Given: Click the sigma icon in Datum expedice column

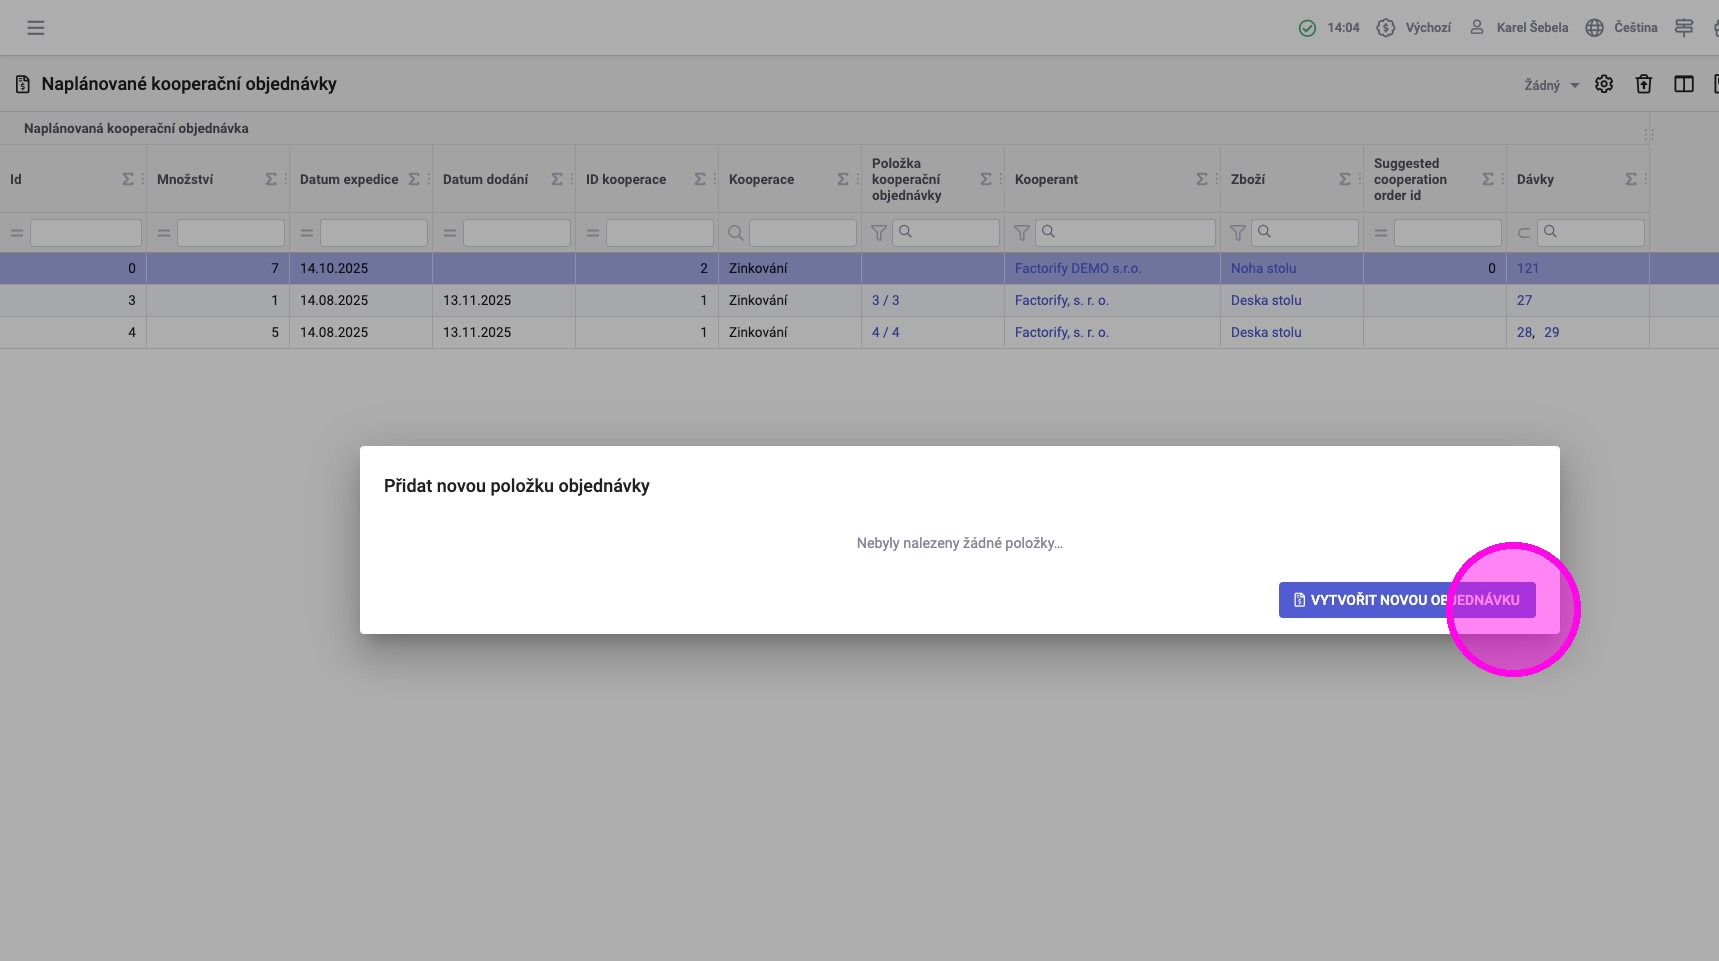Looking at the screenshot, I should pyautogui.click(x=414, y=180).
